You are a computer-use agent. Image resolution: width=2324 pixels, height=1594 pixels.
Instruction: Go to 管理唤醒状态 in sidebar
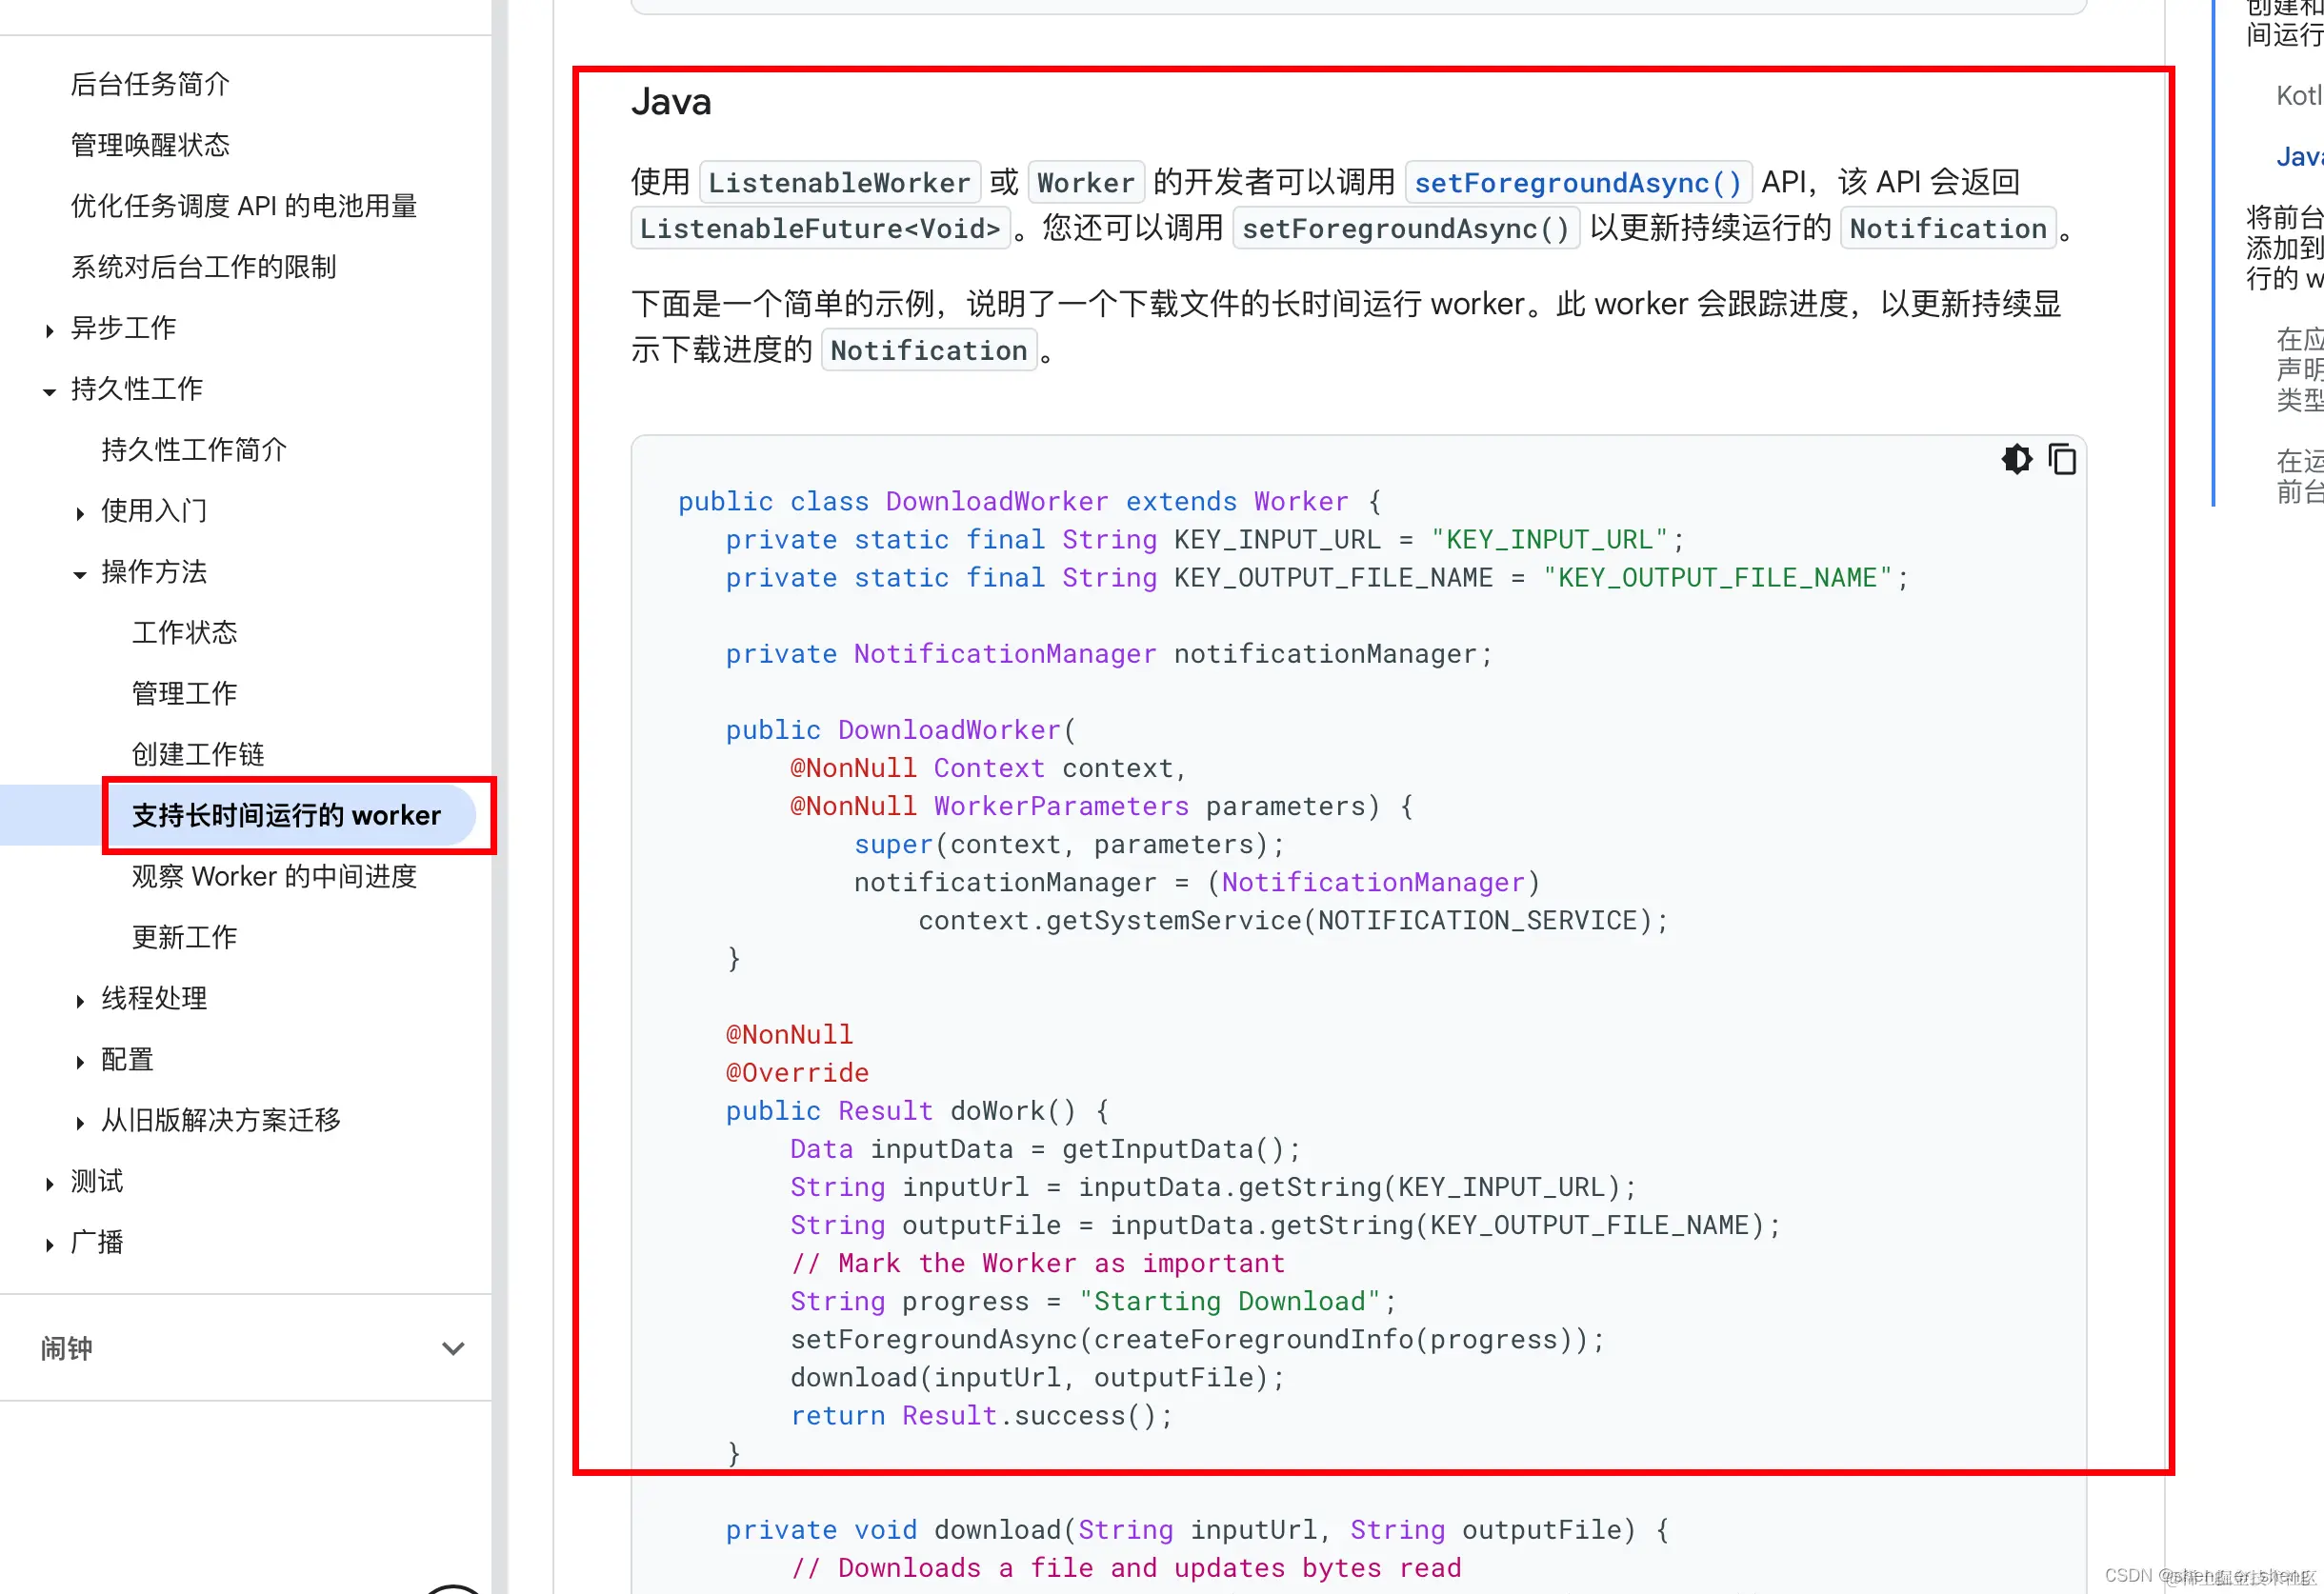(x=150, y=145)
